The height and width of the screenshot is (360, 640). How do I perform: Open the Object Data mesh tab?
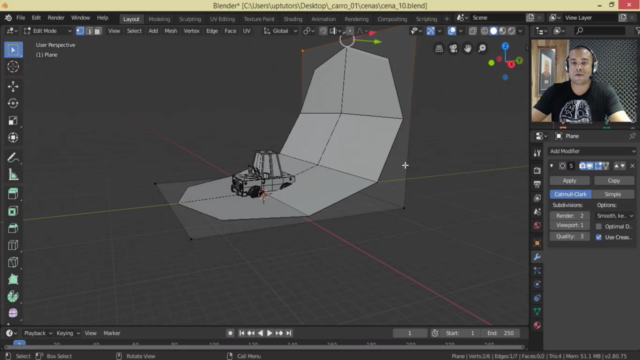(x=537, y=311)
